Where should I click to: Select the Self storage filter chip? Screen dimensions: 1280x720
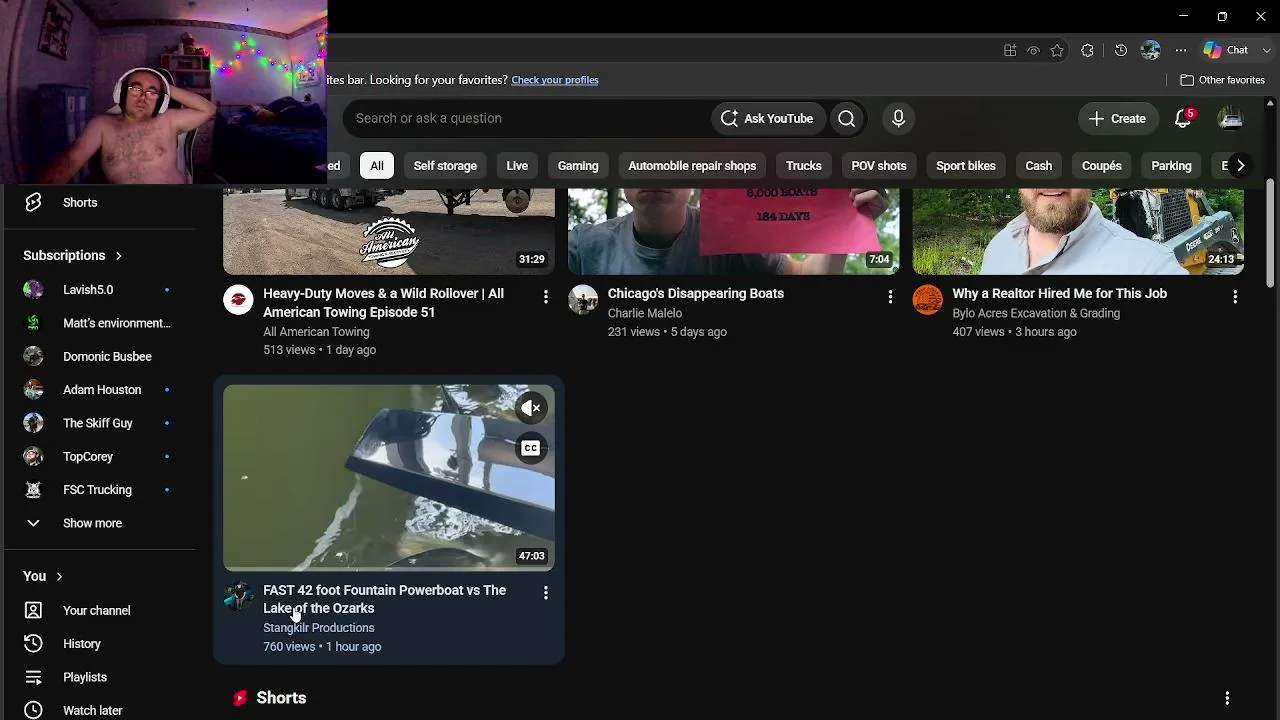tap(445, 166)
